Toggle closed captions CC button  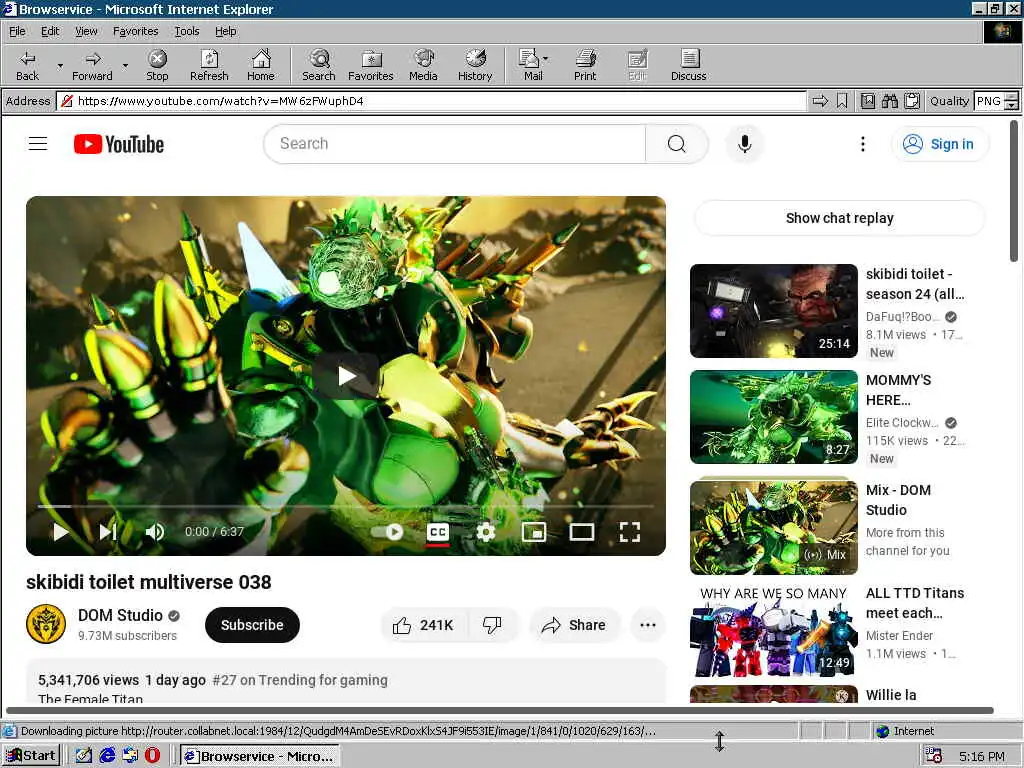click(x=438, y=532)
